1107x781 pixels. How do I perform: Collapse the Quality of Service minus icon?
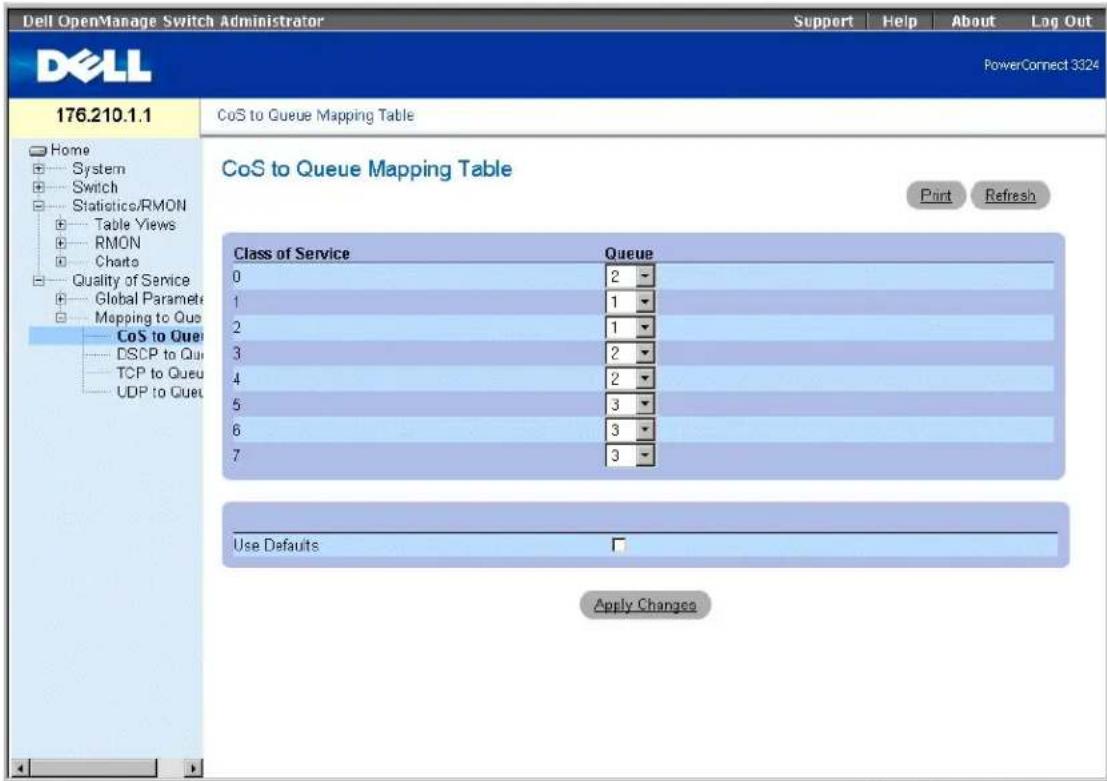point(39,280)
